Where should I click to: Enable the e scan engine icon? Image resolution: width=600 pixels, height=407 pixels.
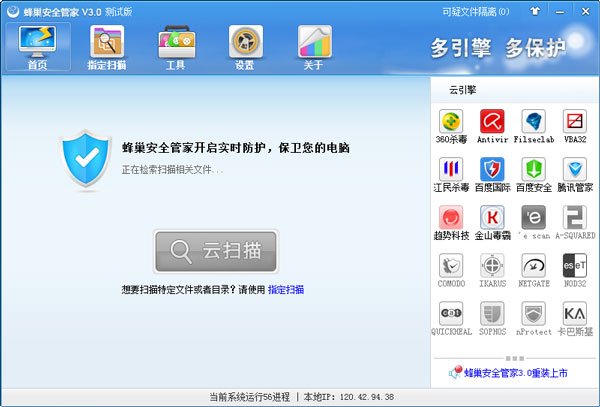tap(534, 218)
